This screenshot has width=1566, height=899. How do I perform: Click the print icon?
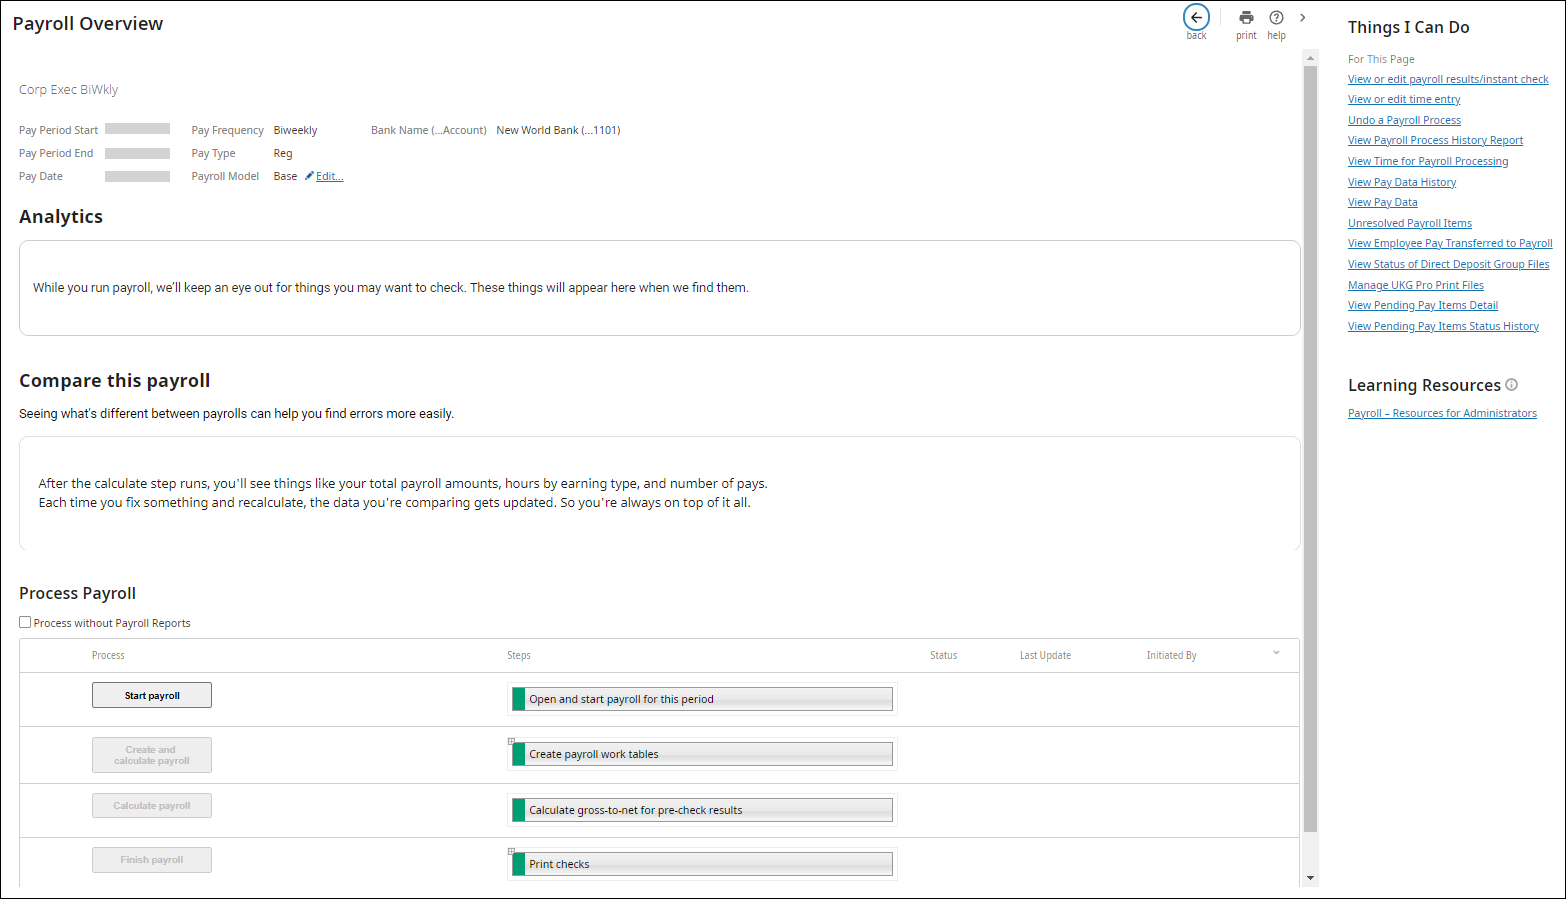(1246, 17)
